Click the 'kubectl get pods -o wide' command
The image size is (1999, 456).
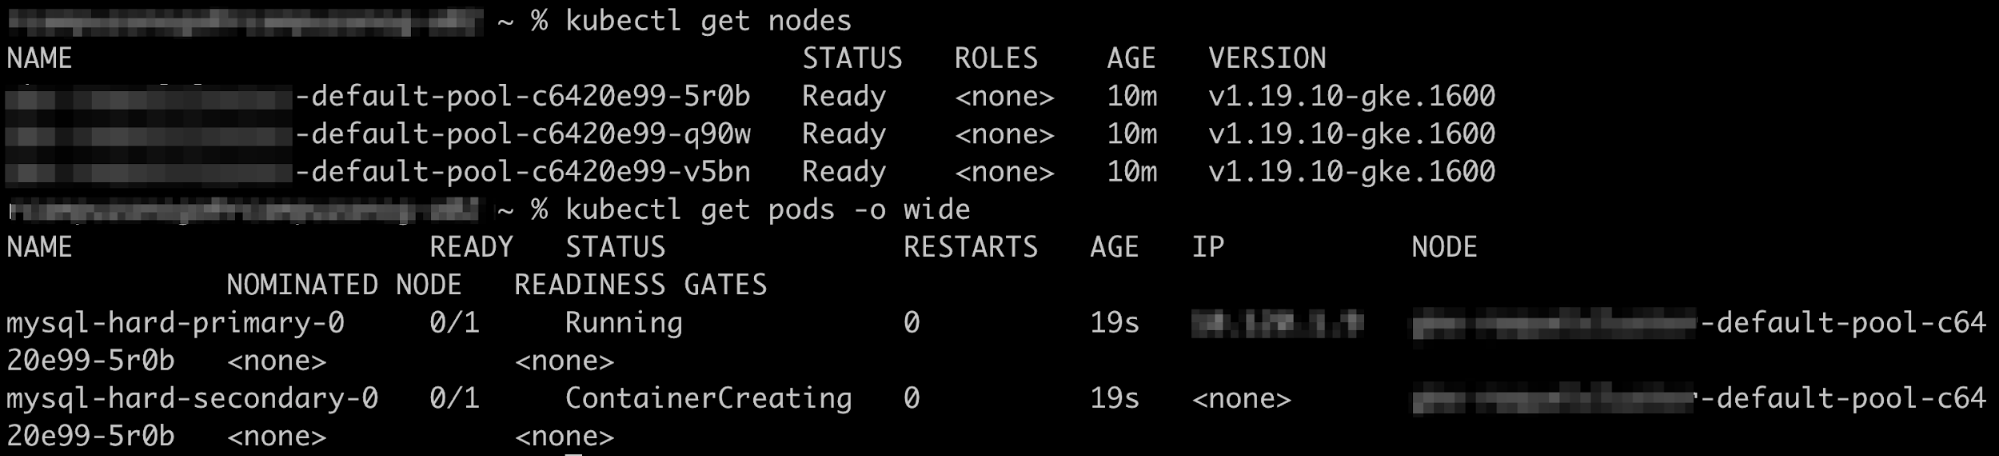click(767, 210)
